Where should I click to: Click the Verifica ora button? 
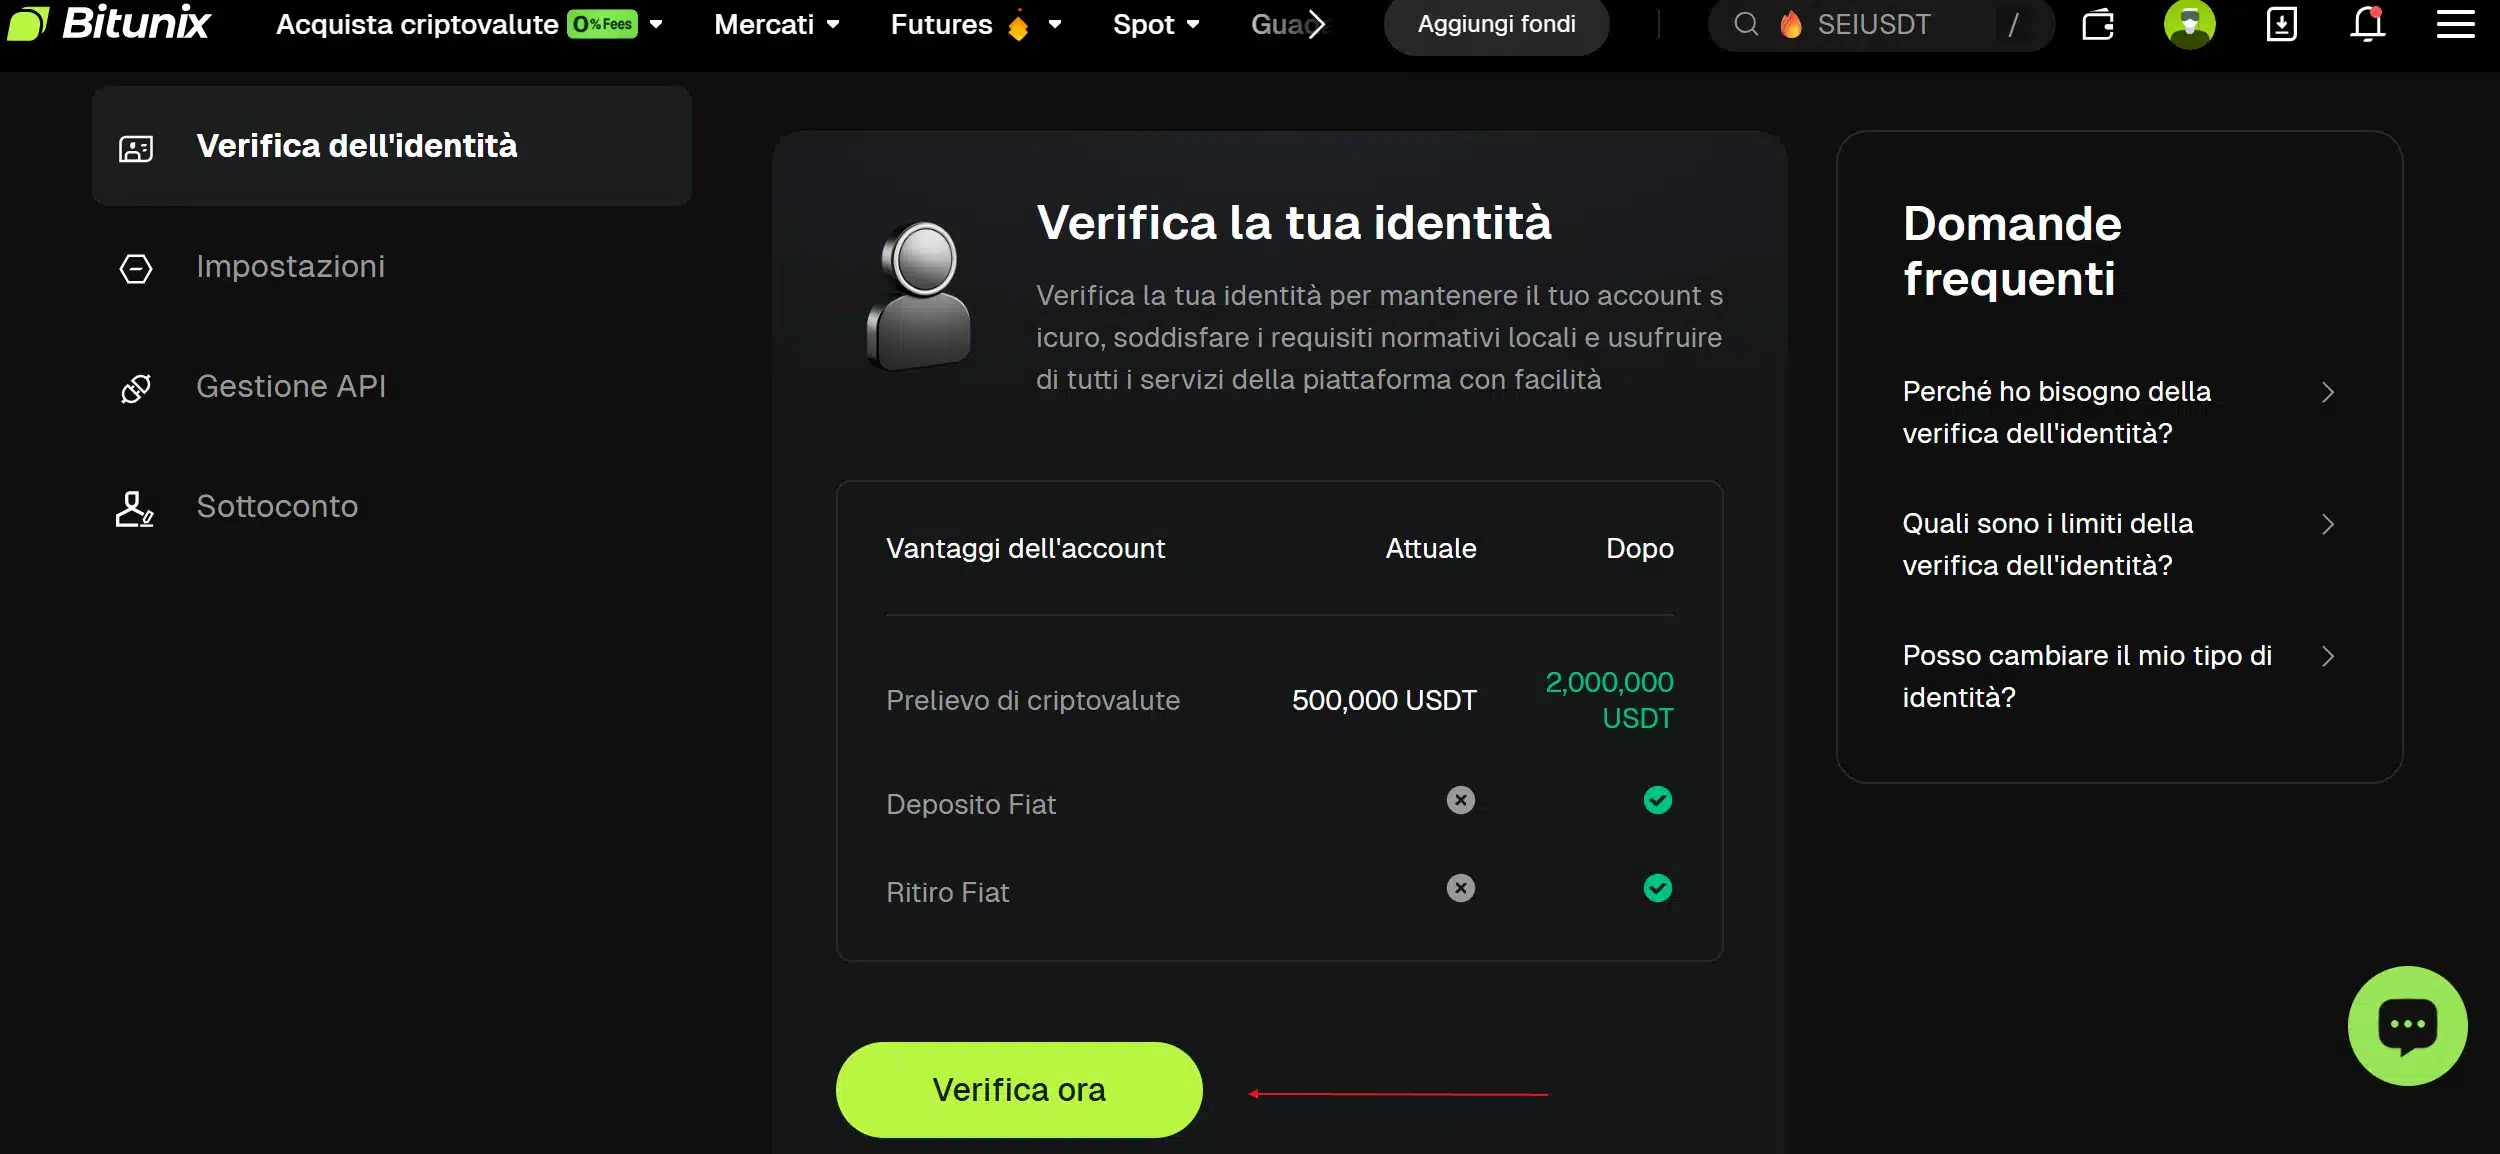click(1018, 1089)
